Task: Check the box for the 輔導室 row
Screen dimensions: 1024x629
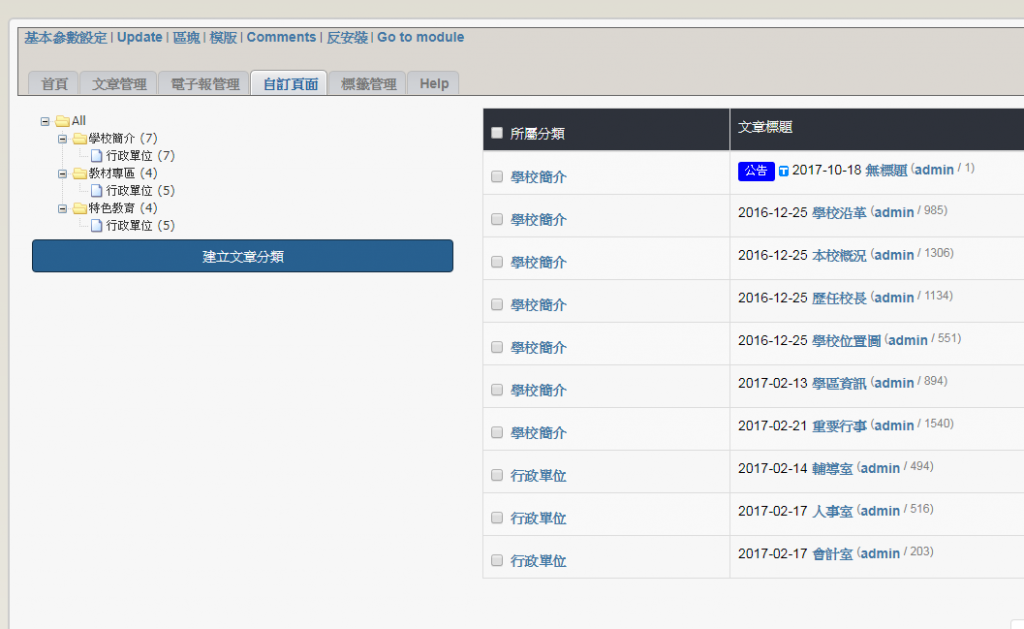Action: pyautogui.click(x=497, y=475)
